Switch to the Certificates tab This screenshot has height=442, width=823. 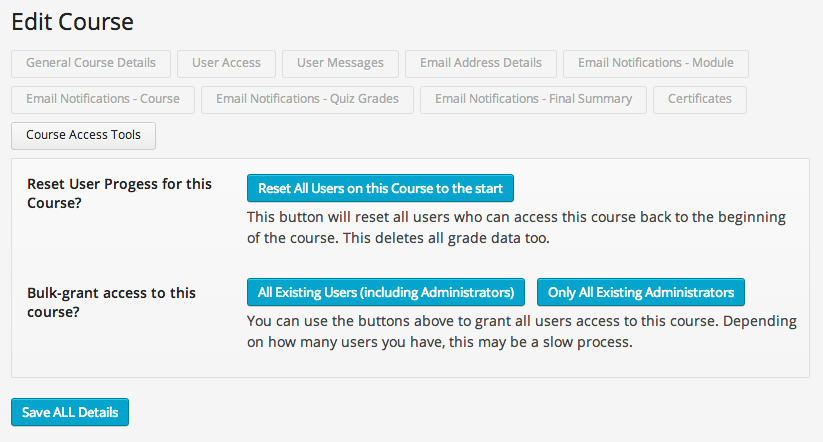tap(699, 99)
